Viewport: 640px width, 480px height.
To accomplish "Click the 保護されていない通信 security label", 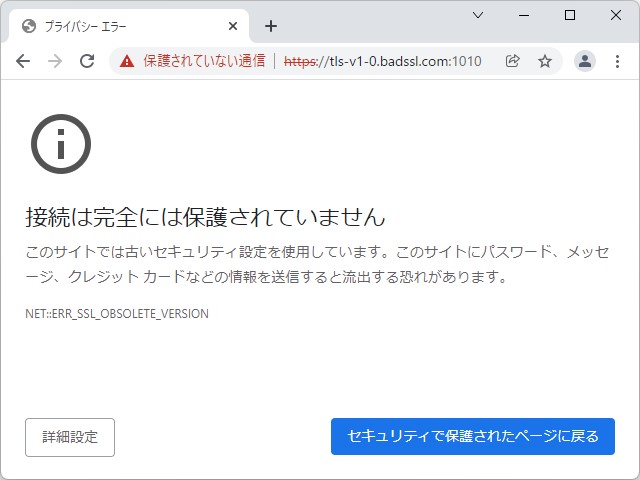I will 204,61.
